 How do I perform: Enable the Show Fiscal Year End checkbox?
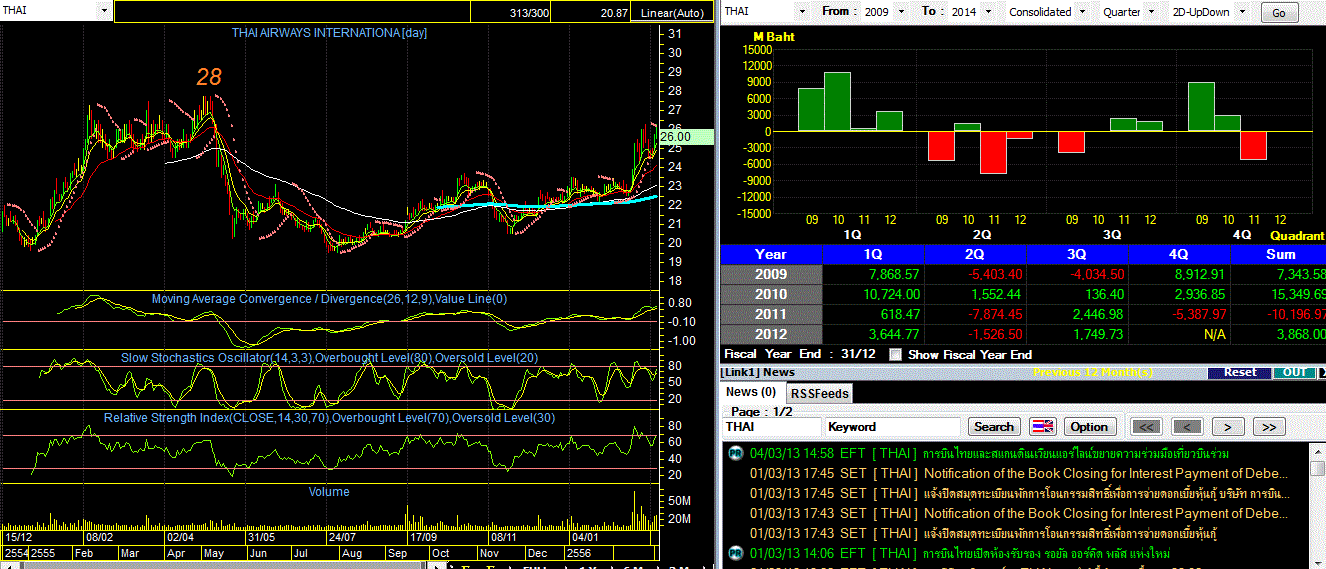pyautogui.click(x=895, y=354)
